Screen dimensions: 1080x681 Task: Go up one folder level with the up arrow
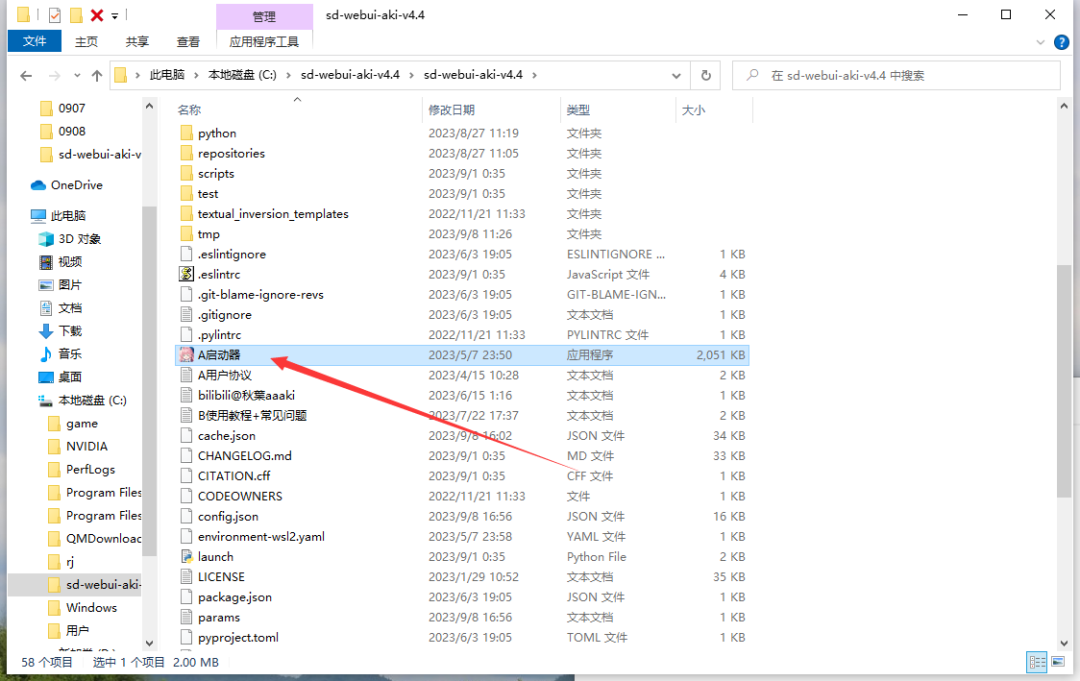[97, 75]
